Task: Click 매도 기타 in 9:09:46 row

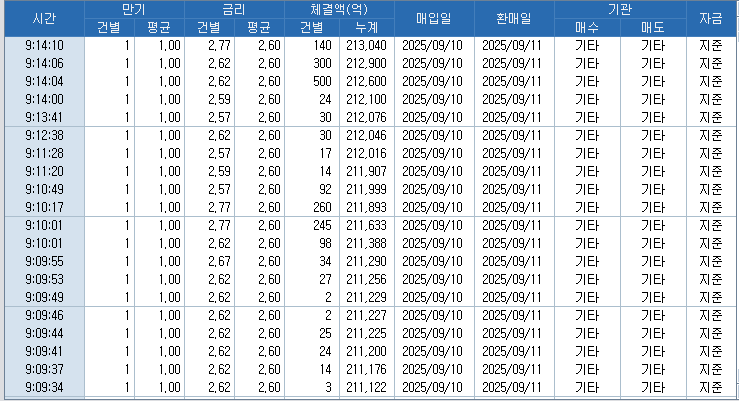Action: pyautogui.click(x=653, y=315)
